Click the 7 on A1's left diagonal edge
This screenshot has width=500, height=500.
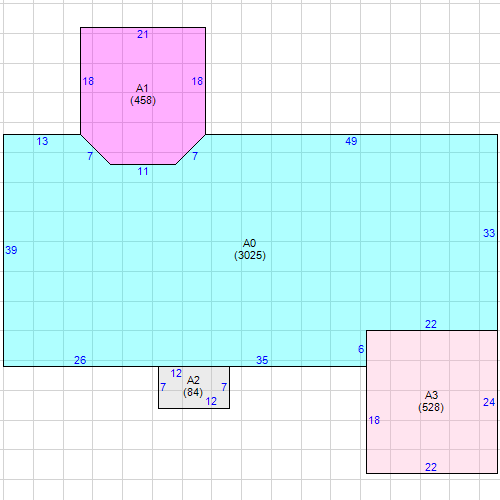[x=90, y=156]
